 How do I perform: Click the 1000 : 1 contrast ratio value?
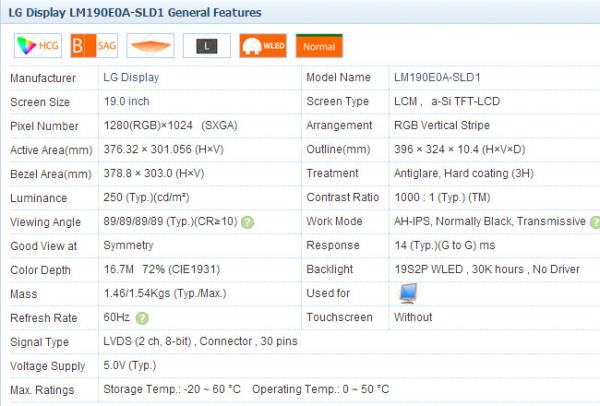(x=442, y=197)
